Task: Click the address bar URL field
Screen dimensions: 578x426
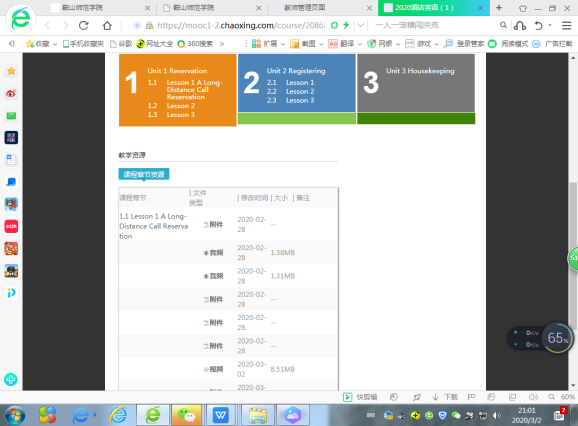Action: (x=241, y=25)
